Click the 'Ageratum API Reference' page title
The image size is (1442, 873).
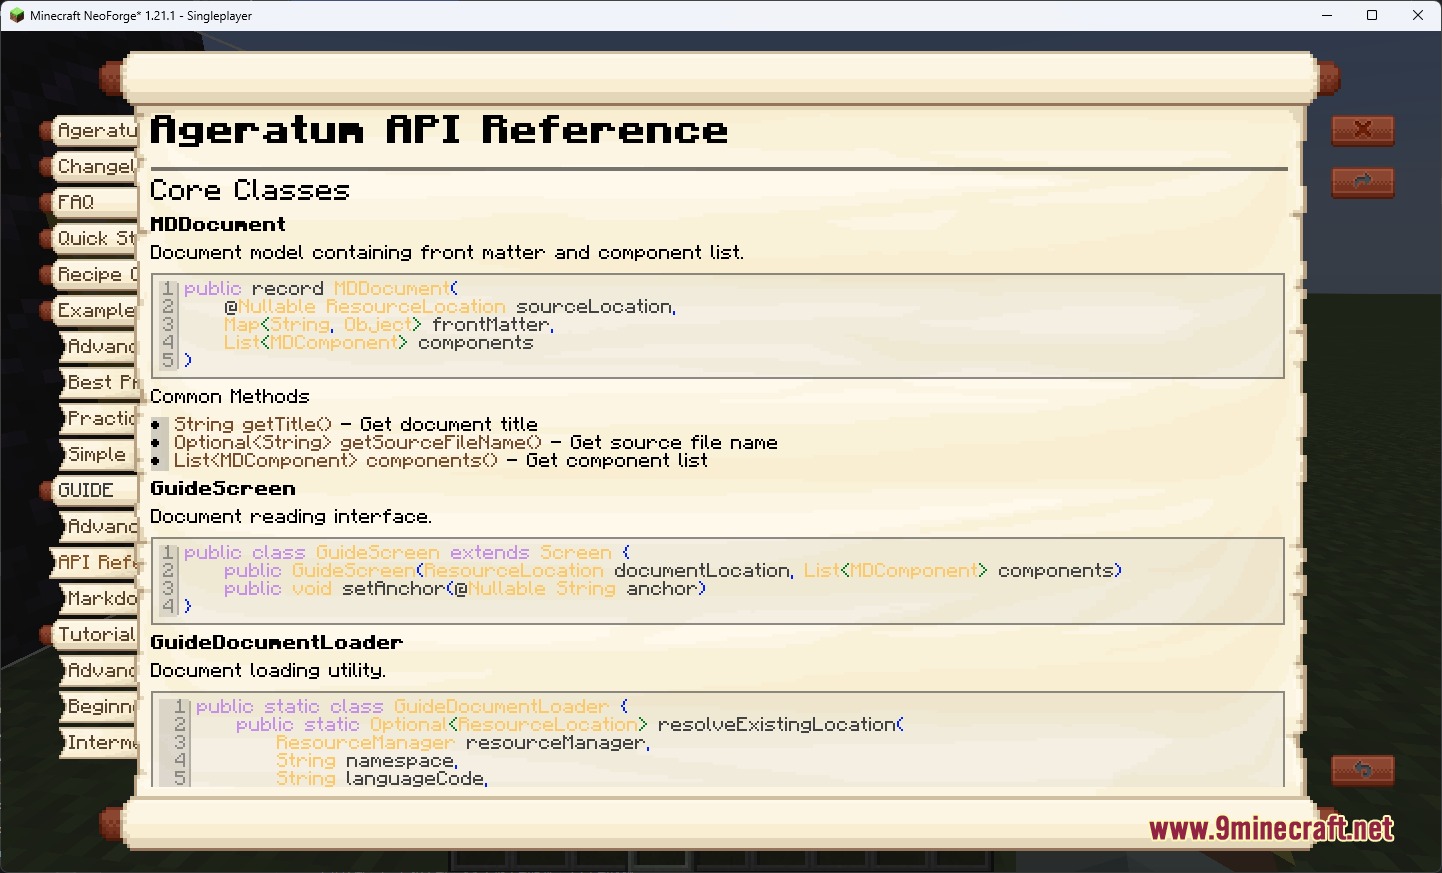coord(439,130)
